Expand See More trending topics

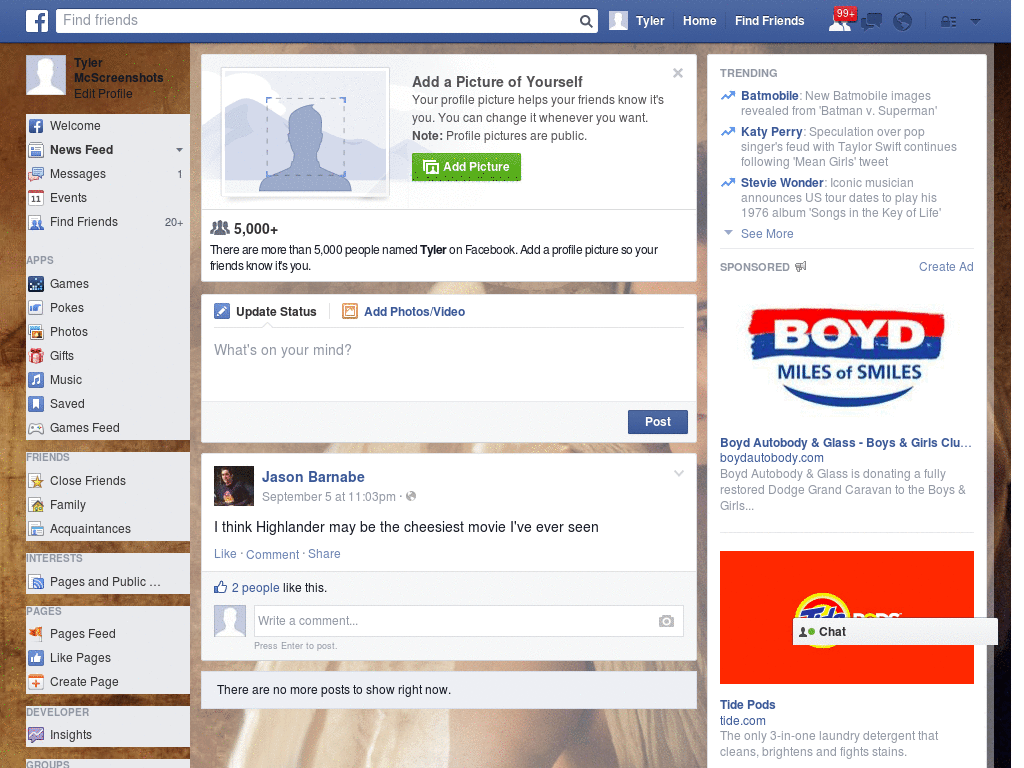[x=767, y=234]
